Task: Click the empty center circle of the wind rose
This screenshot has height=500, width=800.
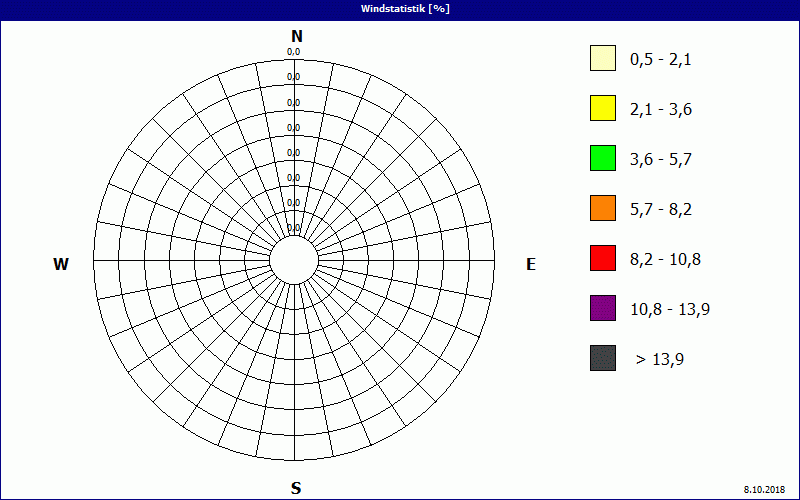Action: [294, 260]
